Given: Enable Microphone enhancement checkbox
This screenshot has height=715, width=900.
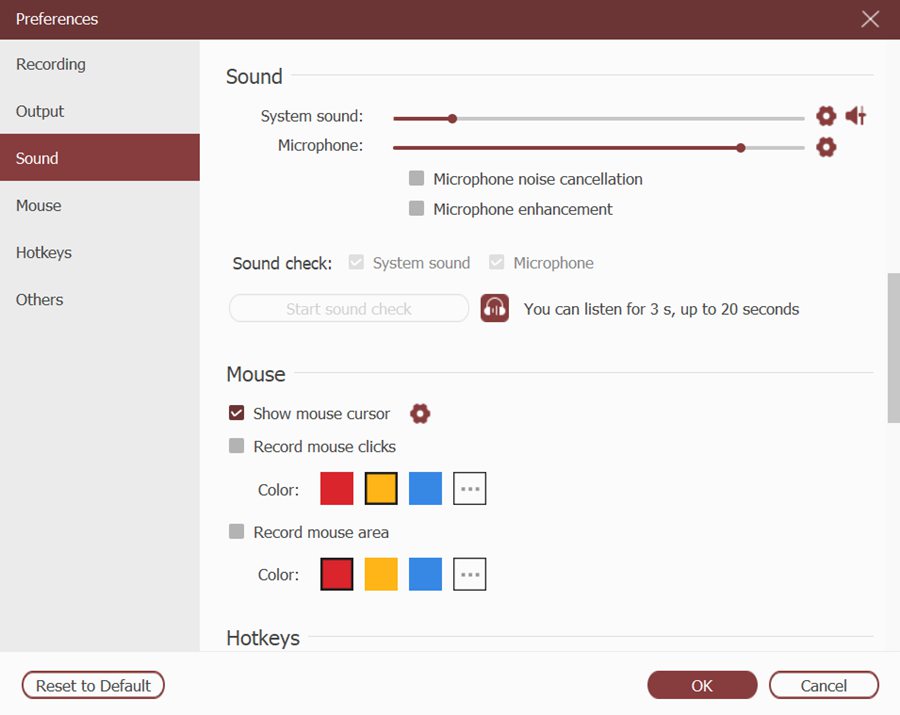Looking at the screenshot, I should click(x=417, y=209).
